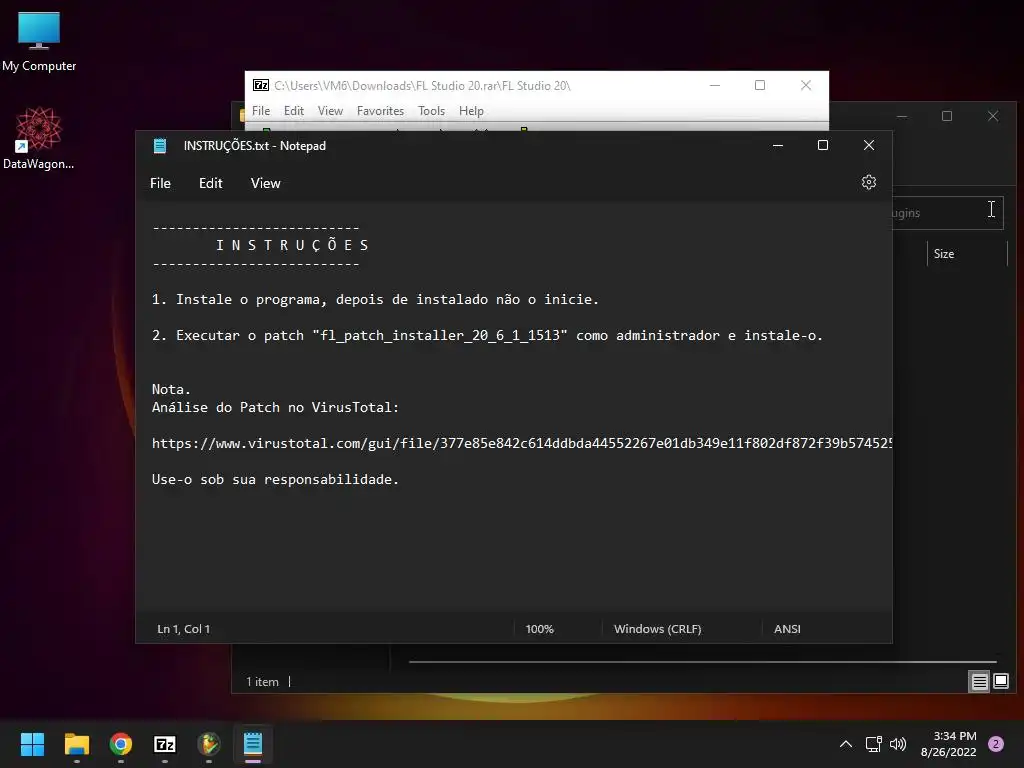Click the 'Nota.' line

(x=171, y=389)
